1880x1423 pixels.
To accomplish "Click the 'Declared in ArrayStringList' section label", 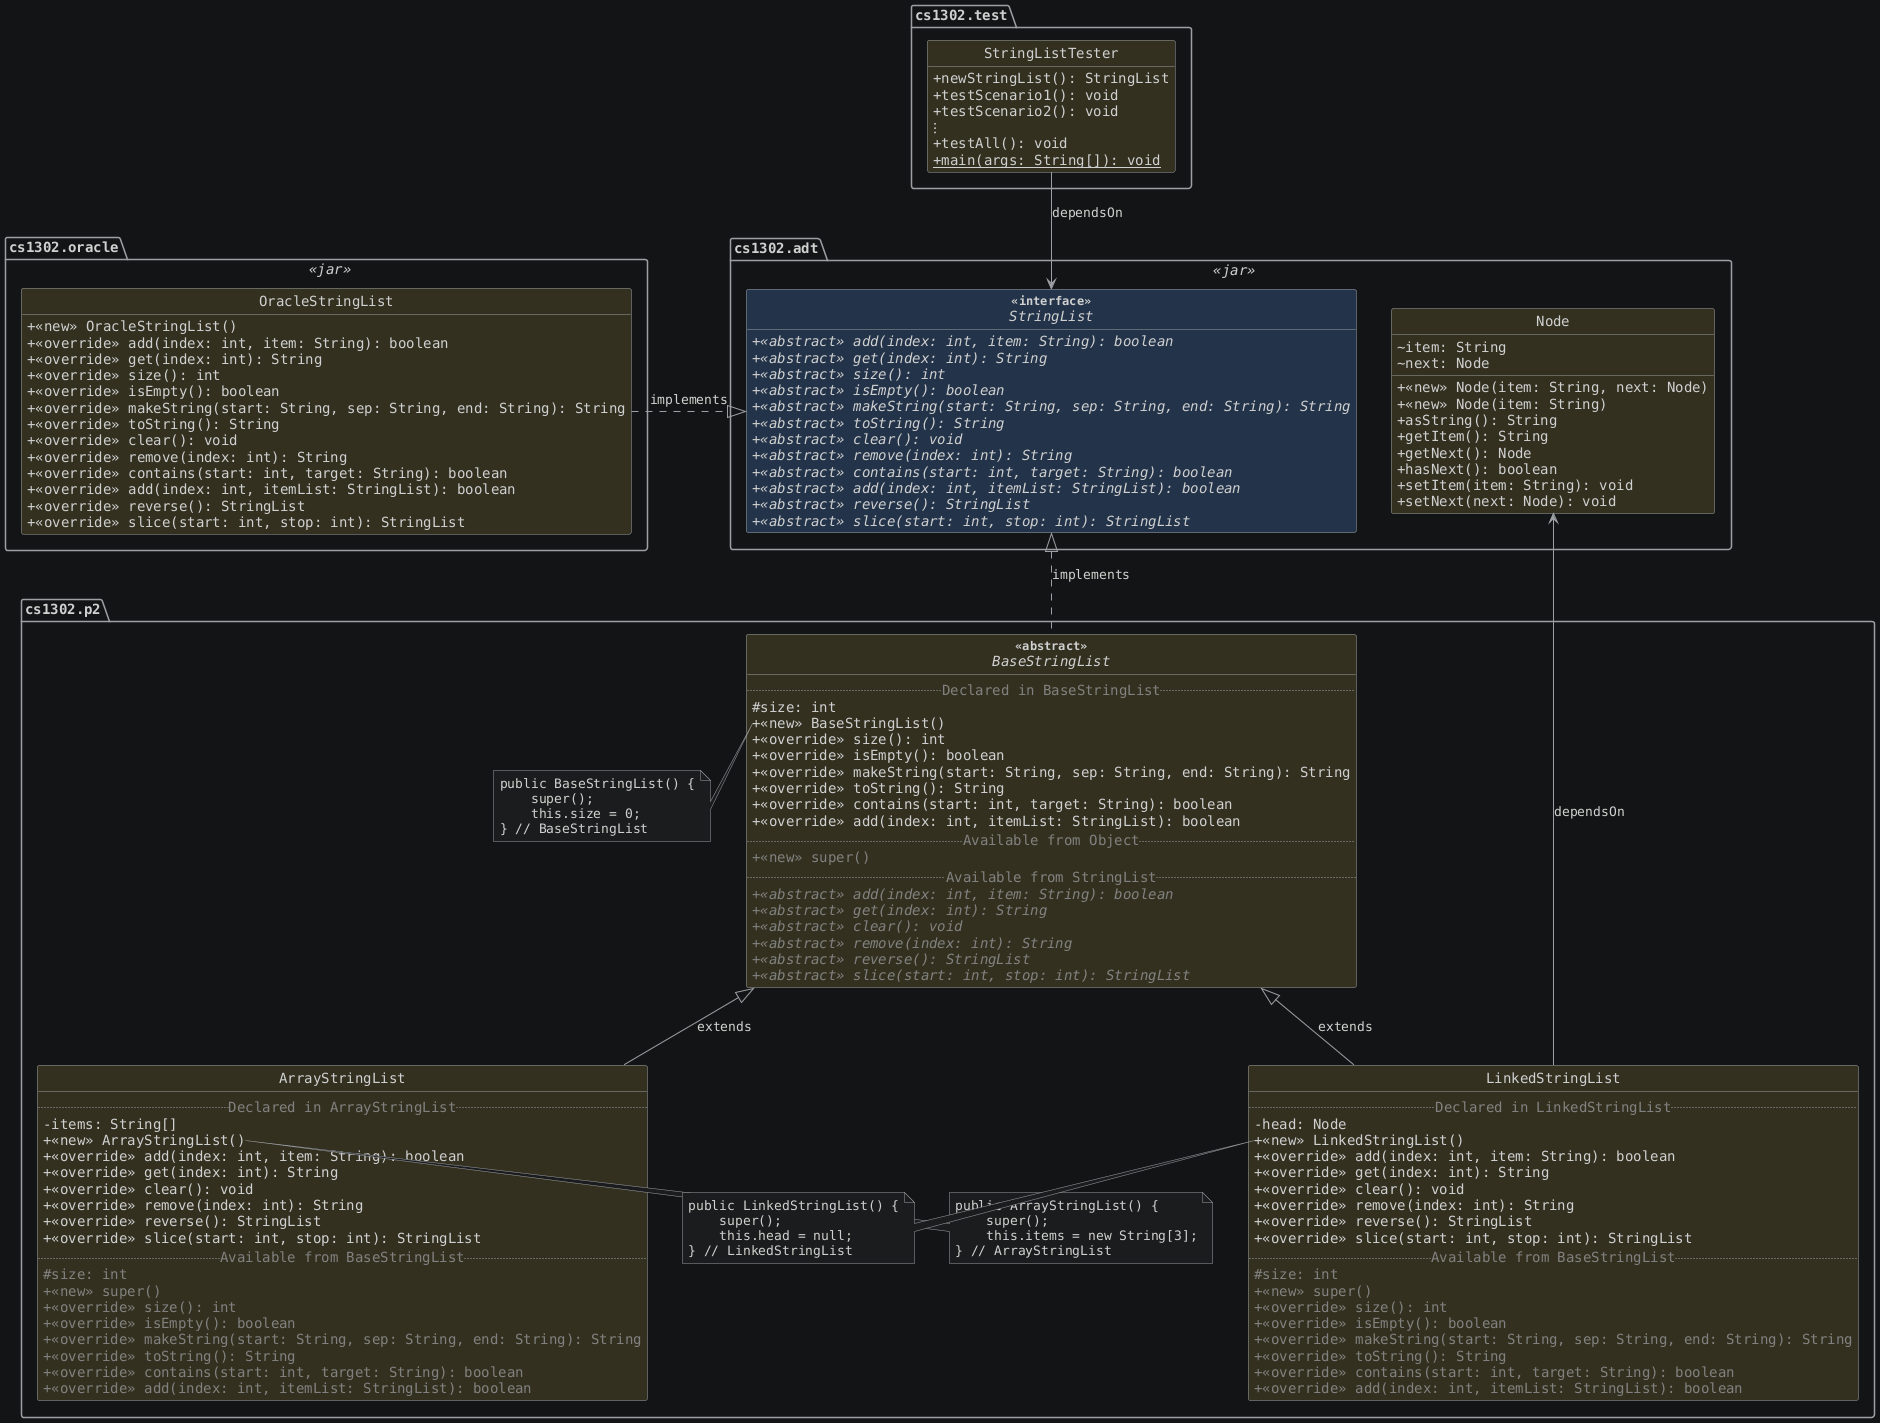I will tap(342, 1108).
